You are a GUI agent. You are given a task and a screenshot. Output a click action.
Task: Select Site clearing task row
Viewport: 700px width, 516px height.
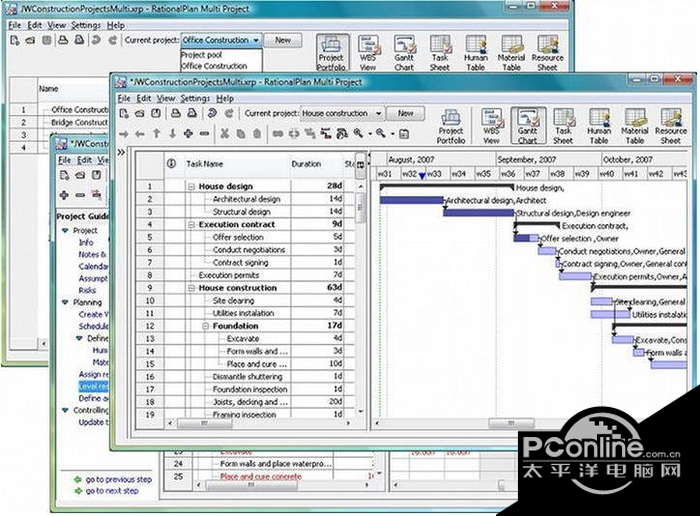coord(246,301)
